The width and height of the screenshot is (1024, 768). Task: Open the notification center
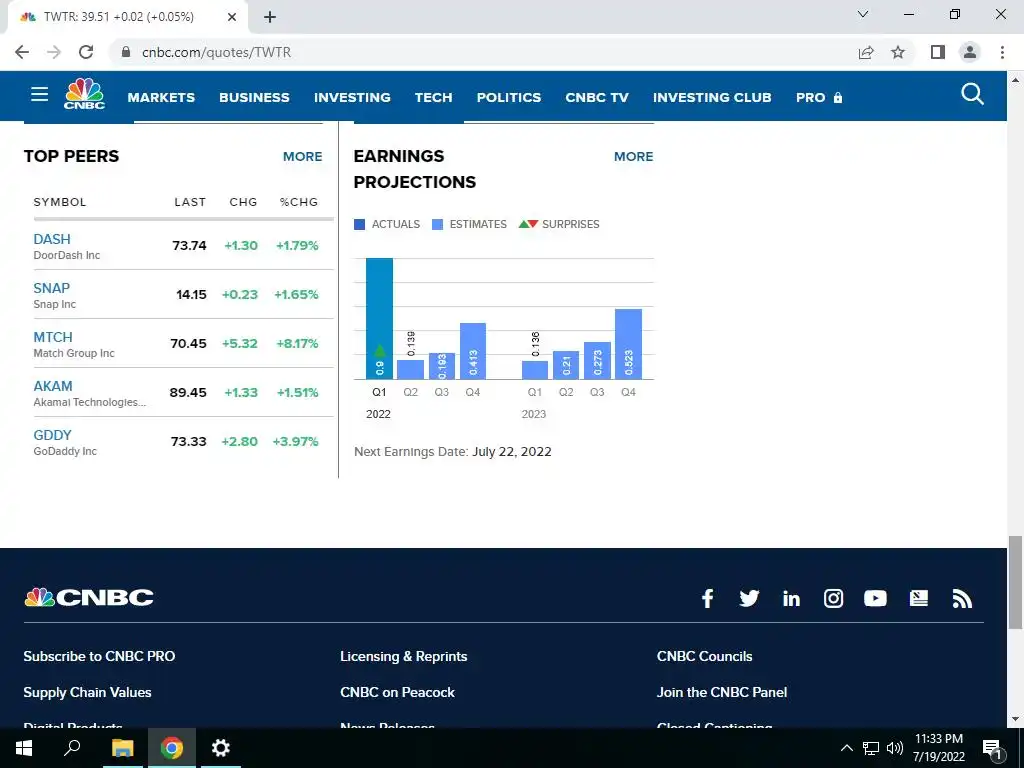(x=992, y=749)
